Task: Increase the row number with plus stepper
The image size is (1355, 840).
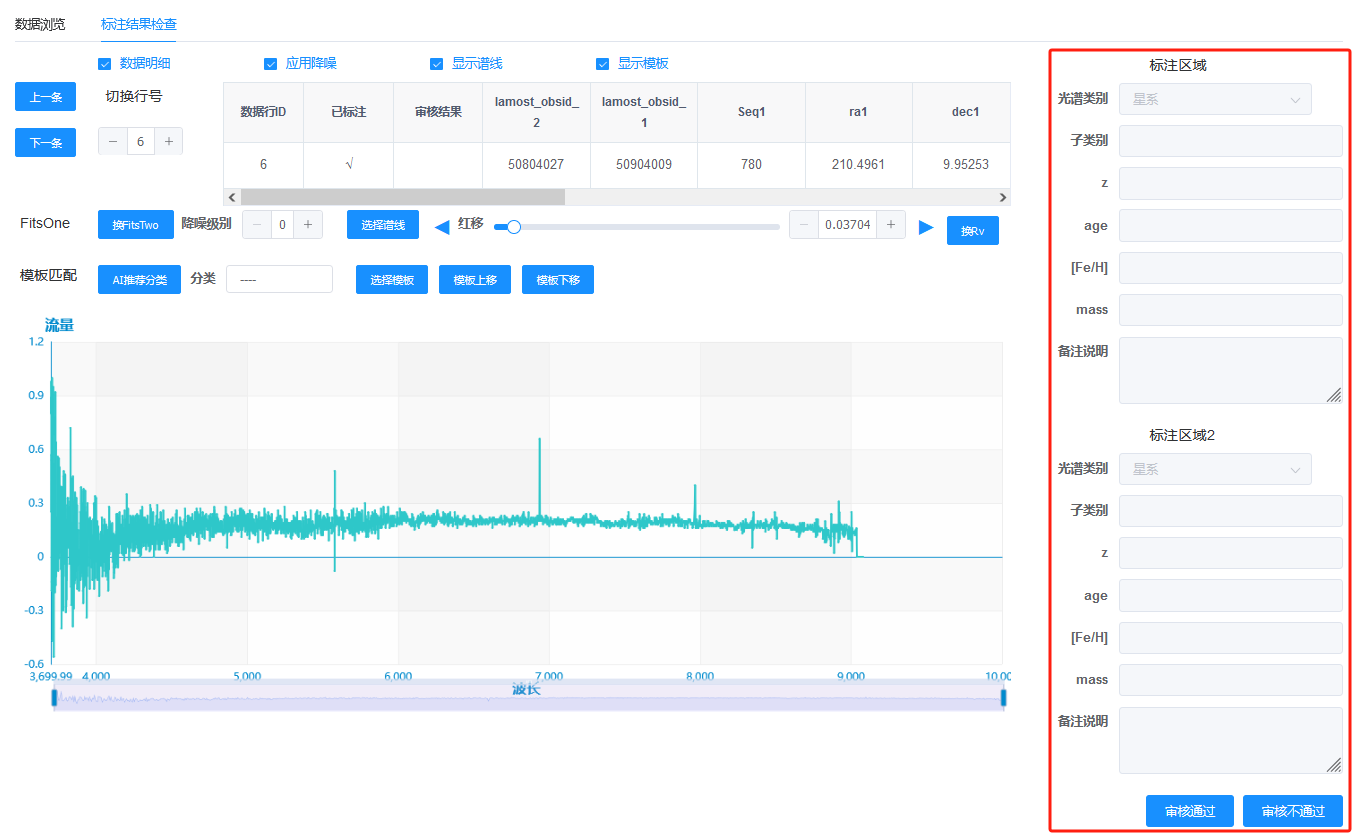Action: tap(168, 142)
